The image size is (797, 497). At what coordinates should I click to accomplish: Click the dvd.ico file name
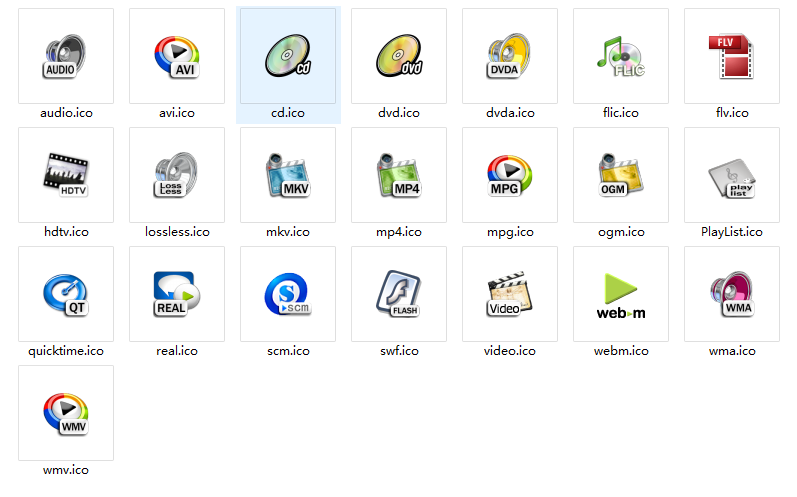pos(399,113)
